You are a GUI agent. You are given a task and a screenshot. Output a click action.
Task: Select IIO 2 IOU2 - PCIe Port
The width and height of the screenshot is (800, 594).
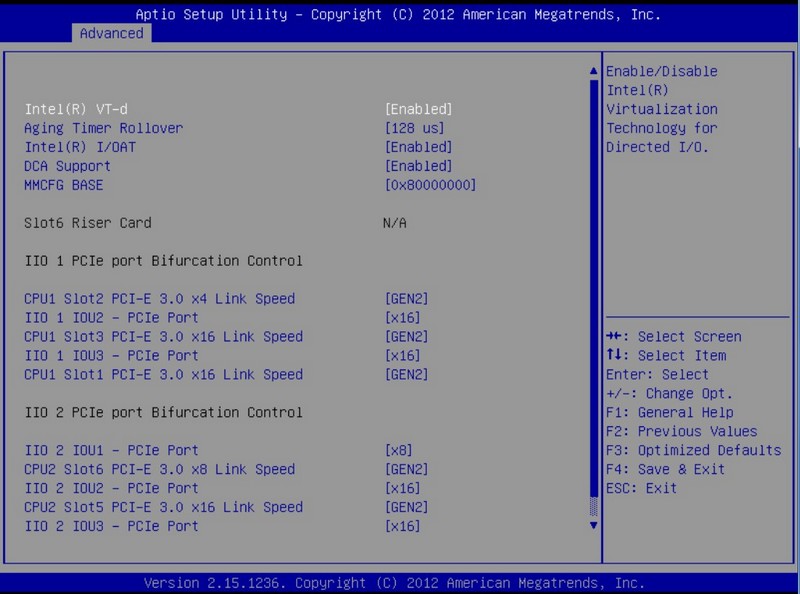point(111,489)
